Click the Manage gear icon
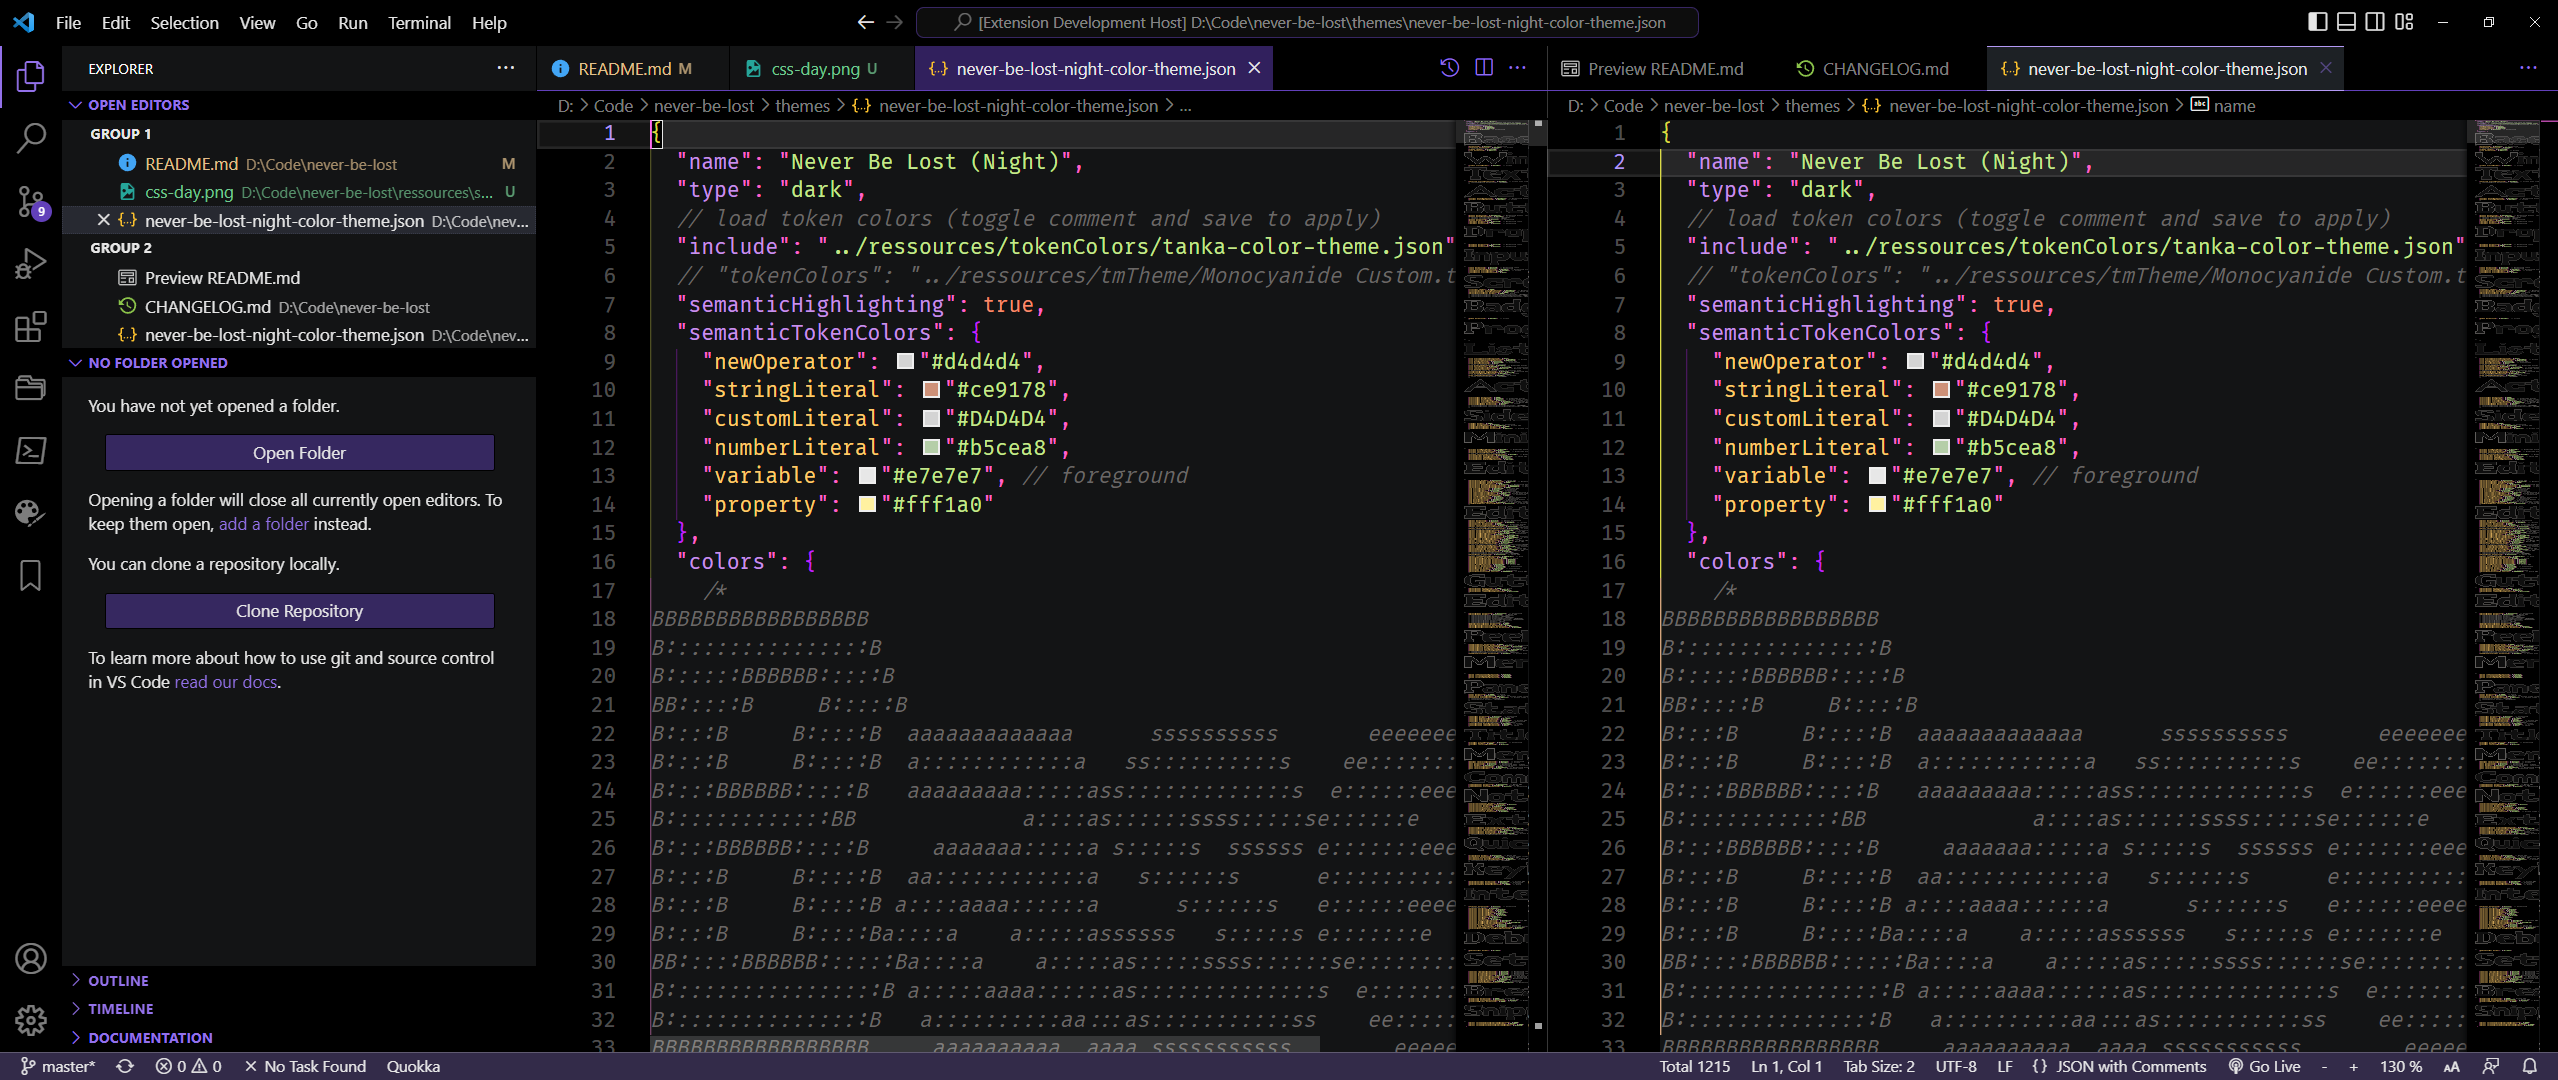This screenshot has width=2558, height=1080. [31, 1019]
